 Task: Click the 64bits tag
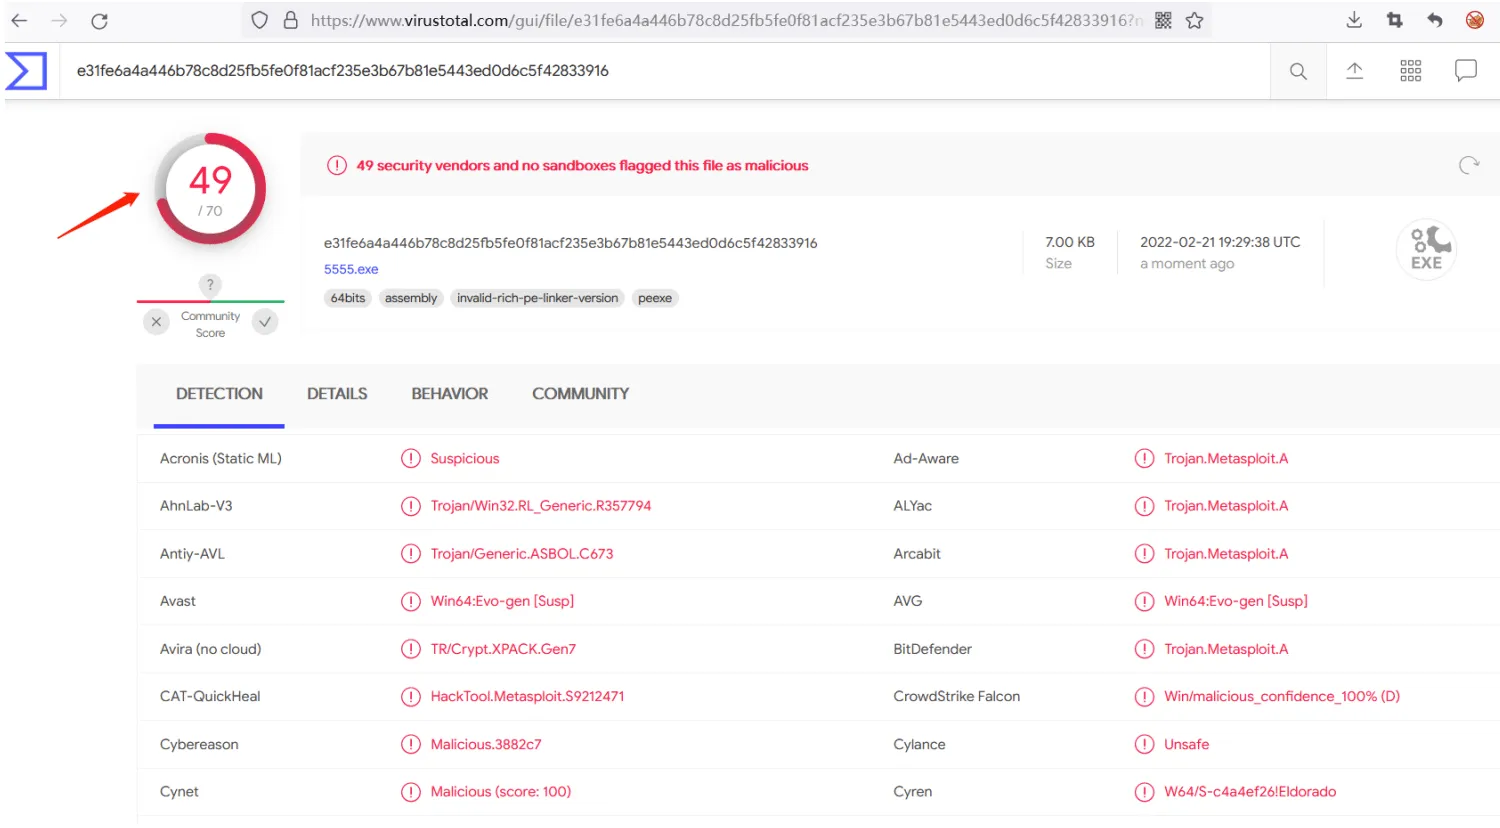coord(348,298)
